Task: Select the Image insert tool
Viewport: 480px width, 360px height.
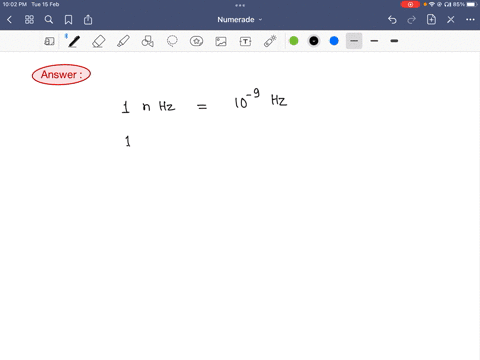Action: [221, 41]
